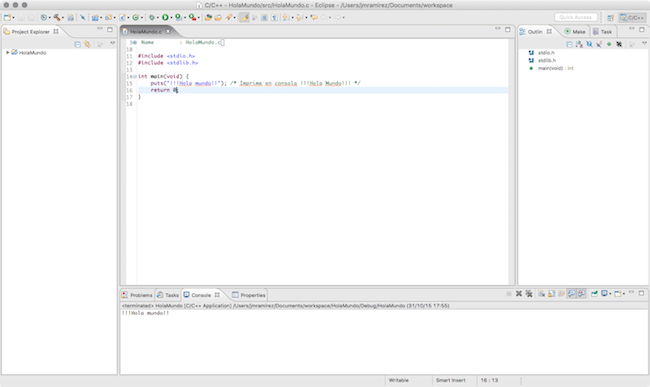Viewport: 650px width, 387px height.
Task: Click the New Source Folder icon
Action: 109,17
